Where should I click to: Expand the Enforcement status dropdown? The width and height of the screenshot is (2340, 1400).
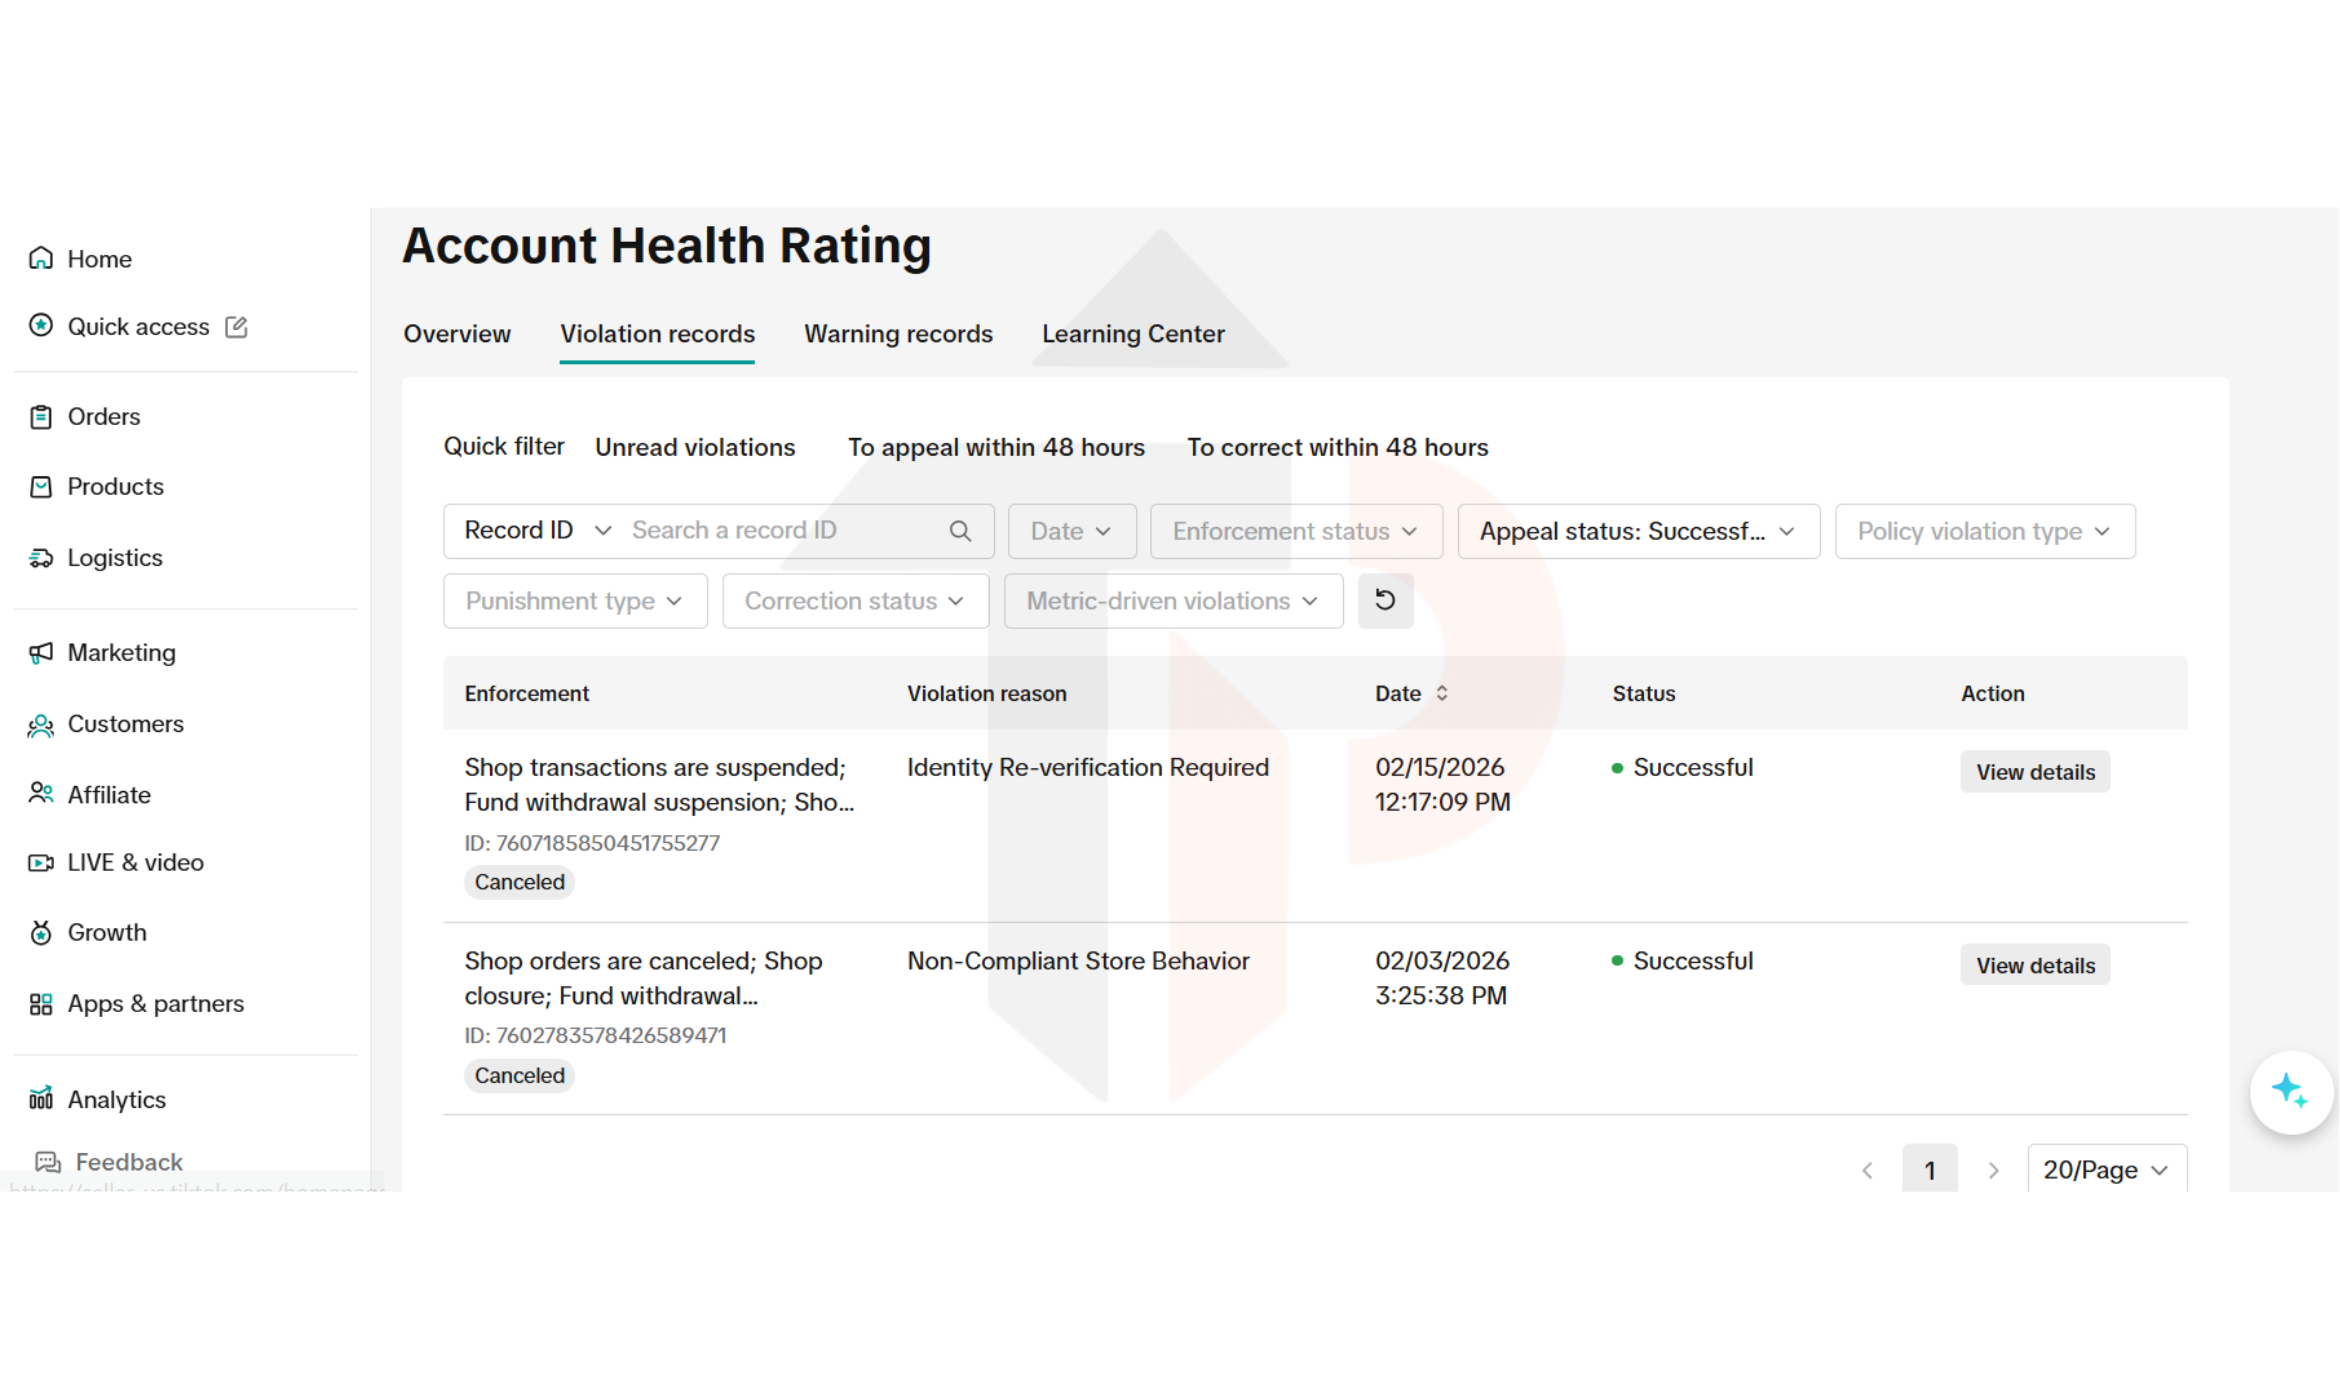coord(1295,531)
